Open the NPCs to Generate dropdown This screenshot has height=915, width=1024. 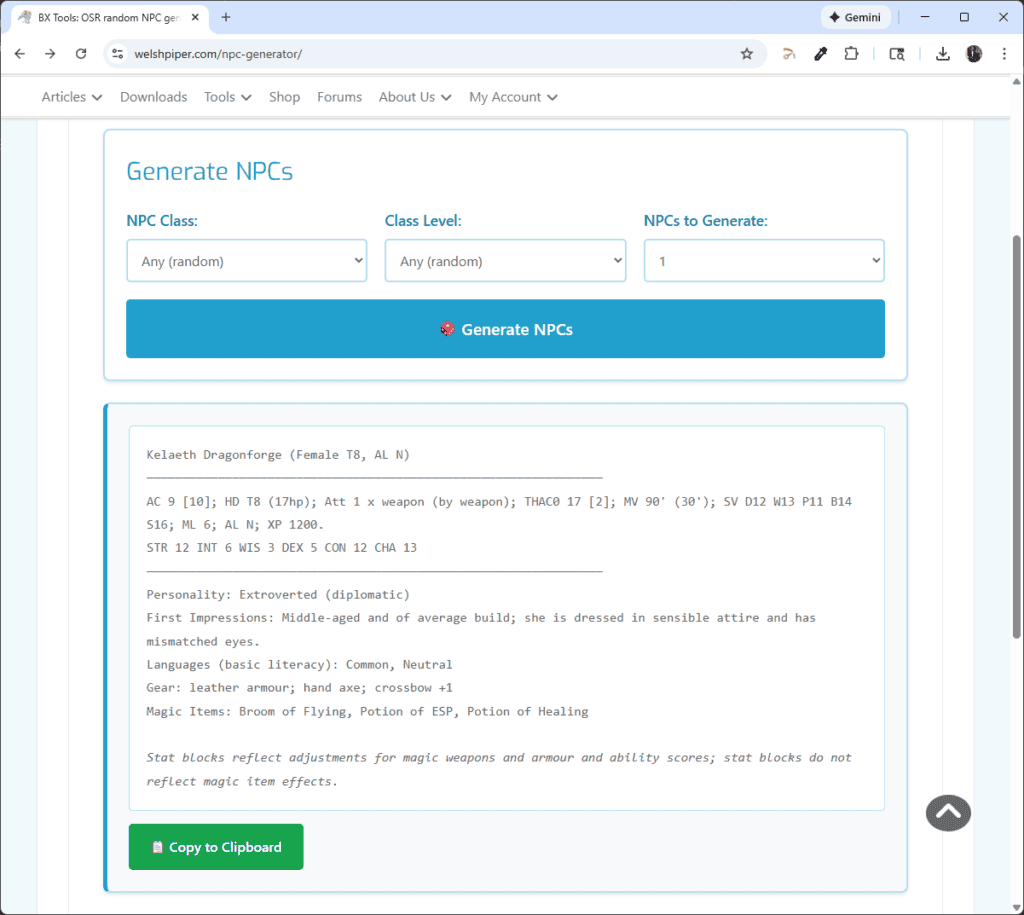pos(764,261)
